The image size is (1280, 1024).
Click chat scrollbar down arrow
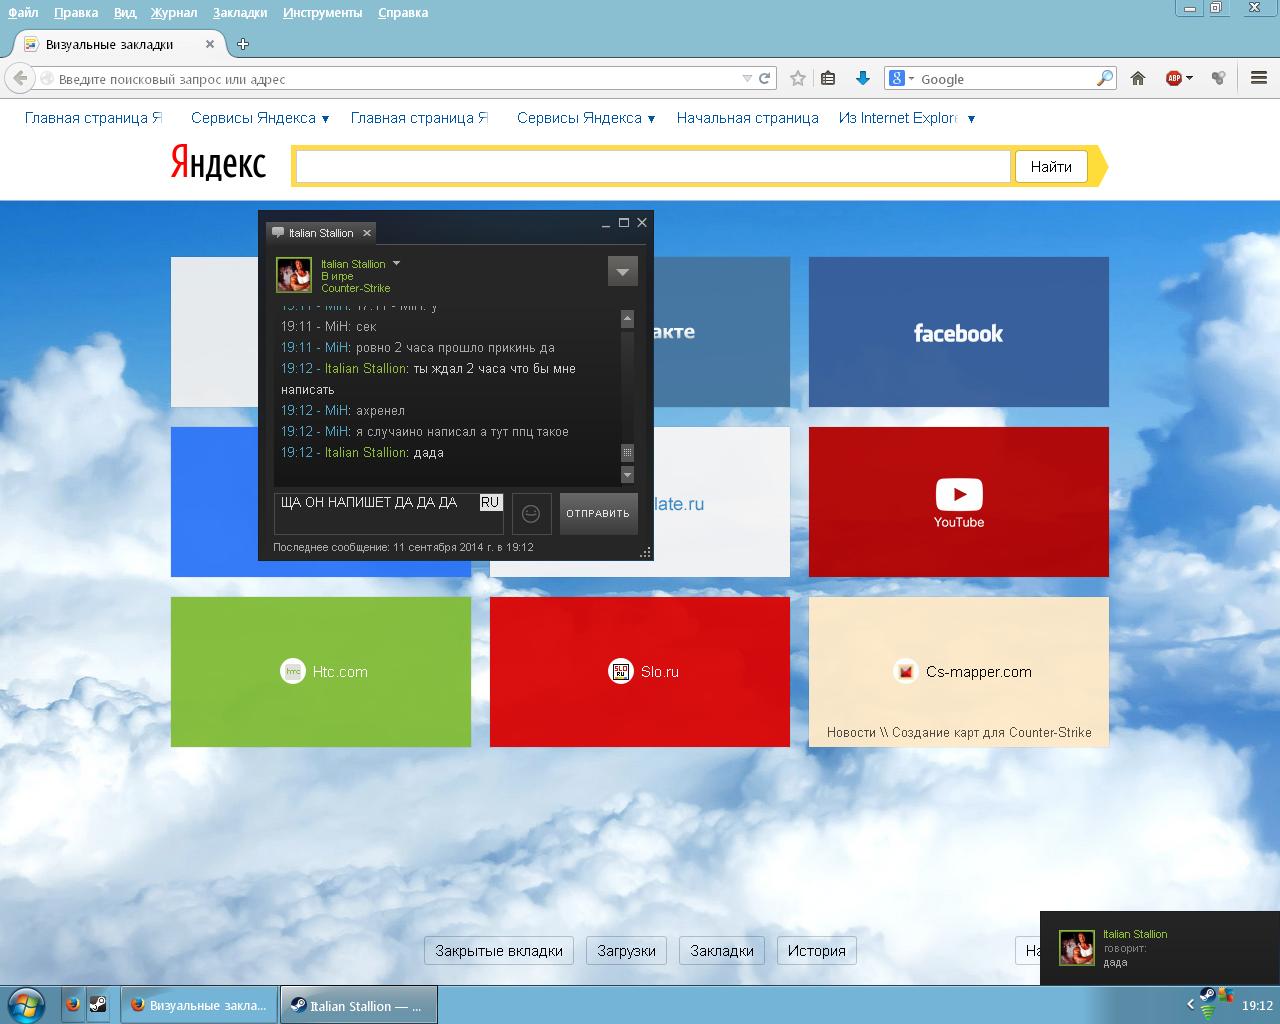coord(627,474)
